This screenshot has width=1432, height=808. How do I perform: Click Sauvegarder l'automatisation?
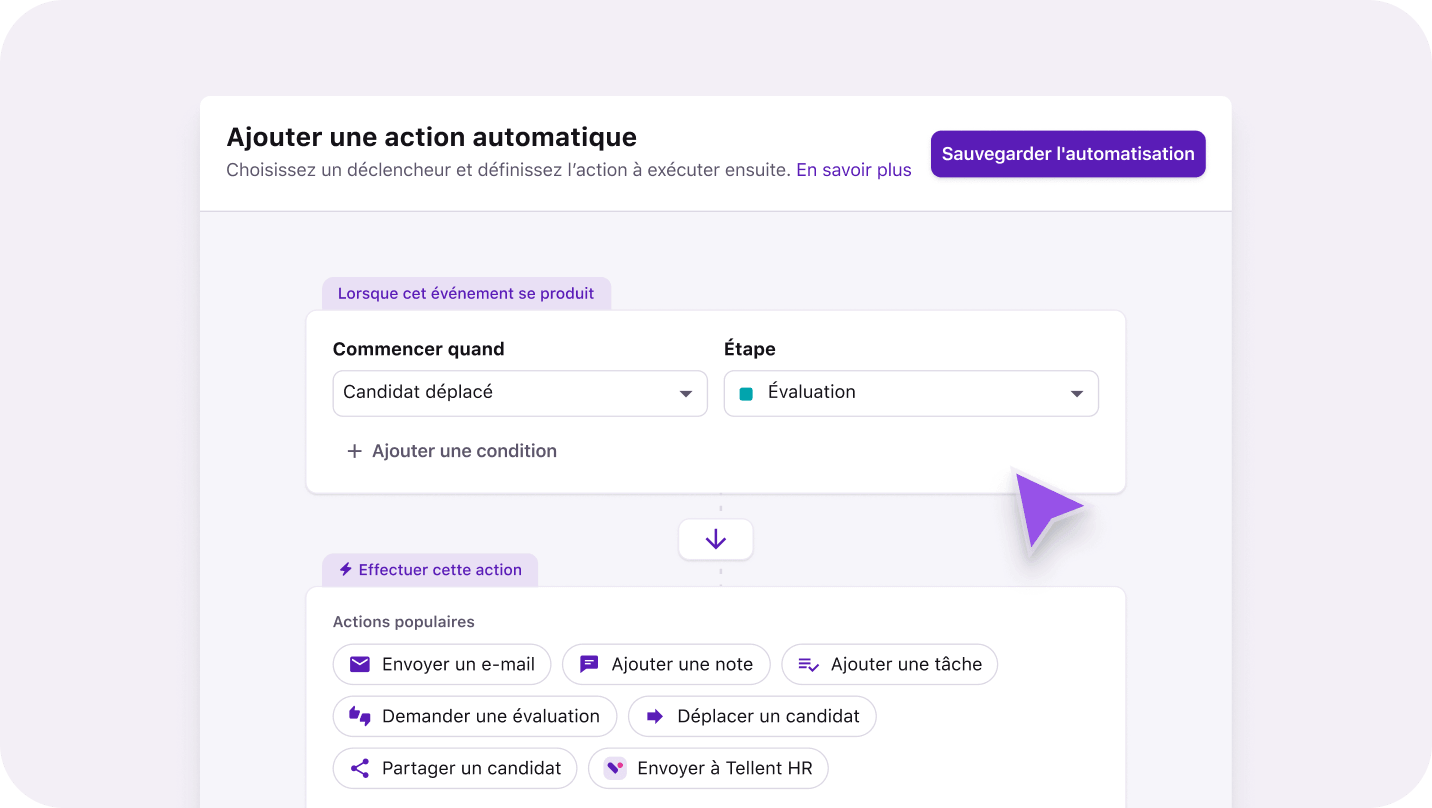1067,154
